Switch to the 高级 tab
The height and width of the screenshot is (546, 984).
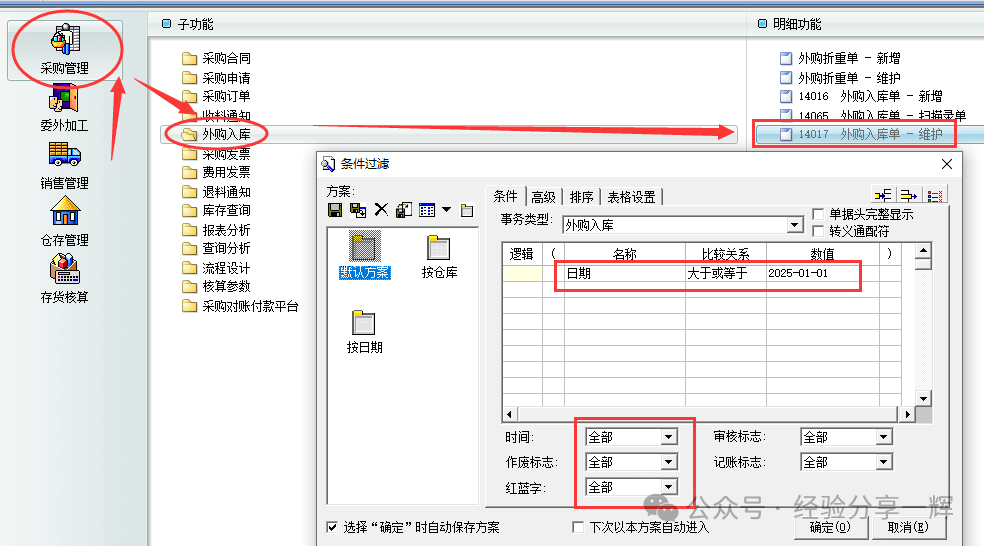coord(543,197)
